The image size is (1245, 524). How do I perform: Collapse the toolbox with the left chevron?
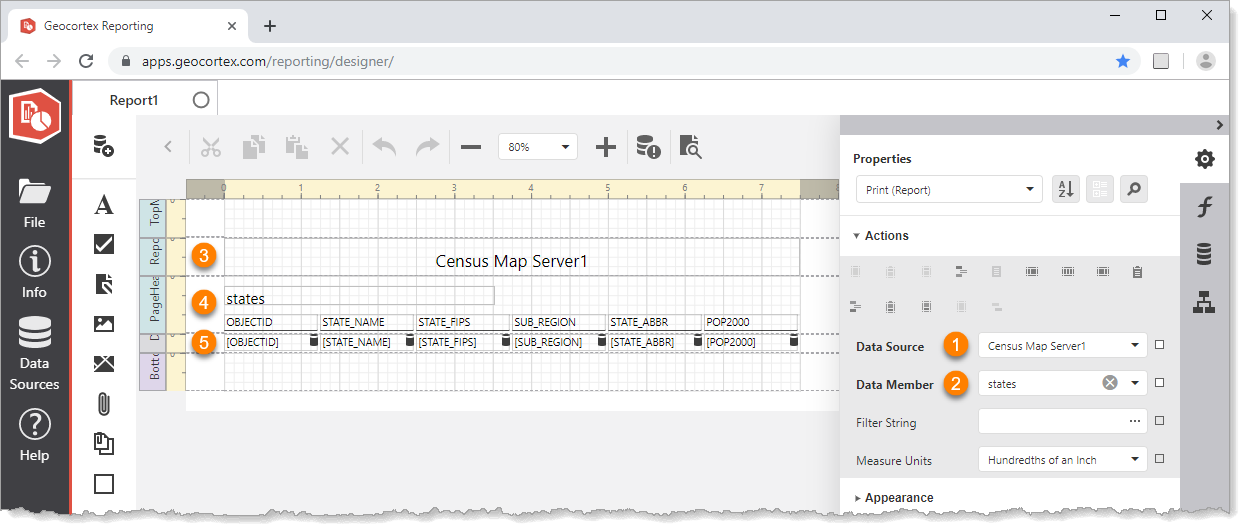(x=168, y=146)
